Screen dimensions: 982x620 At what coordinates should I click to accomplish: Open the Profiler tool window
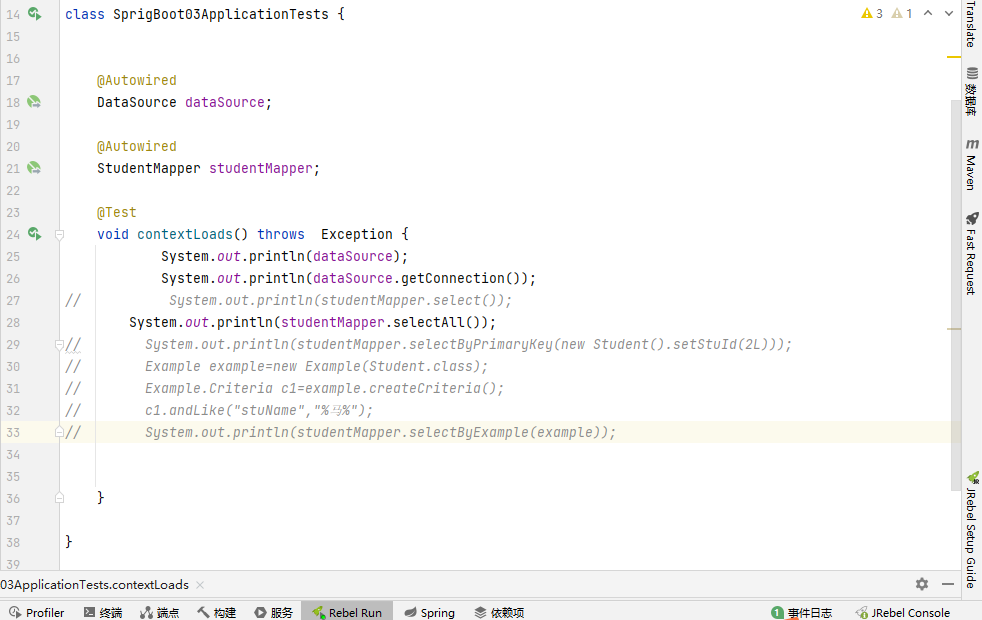click(37, 612)
